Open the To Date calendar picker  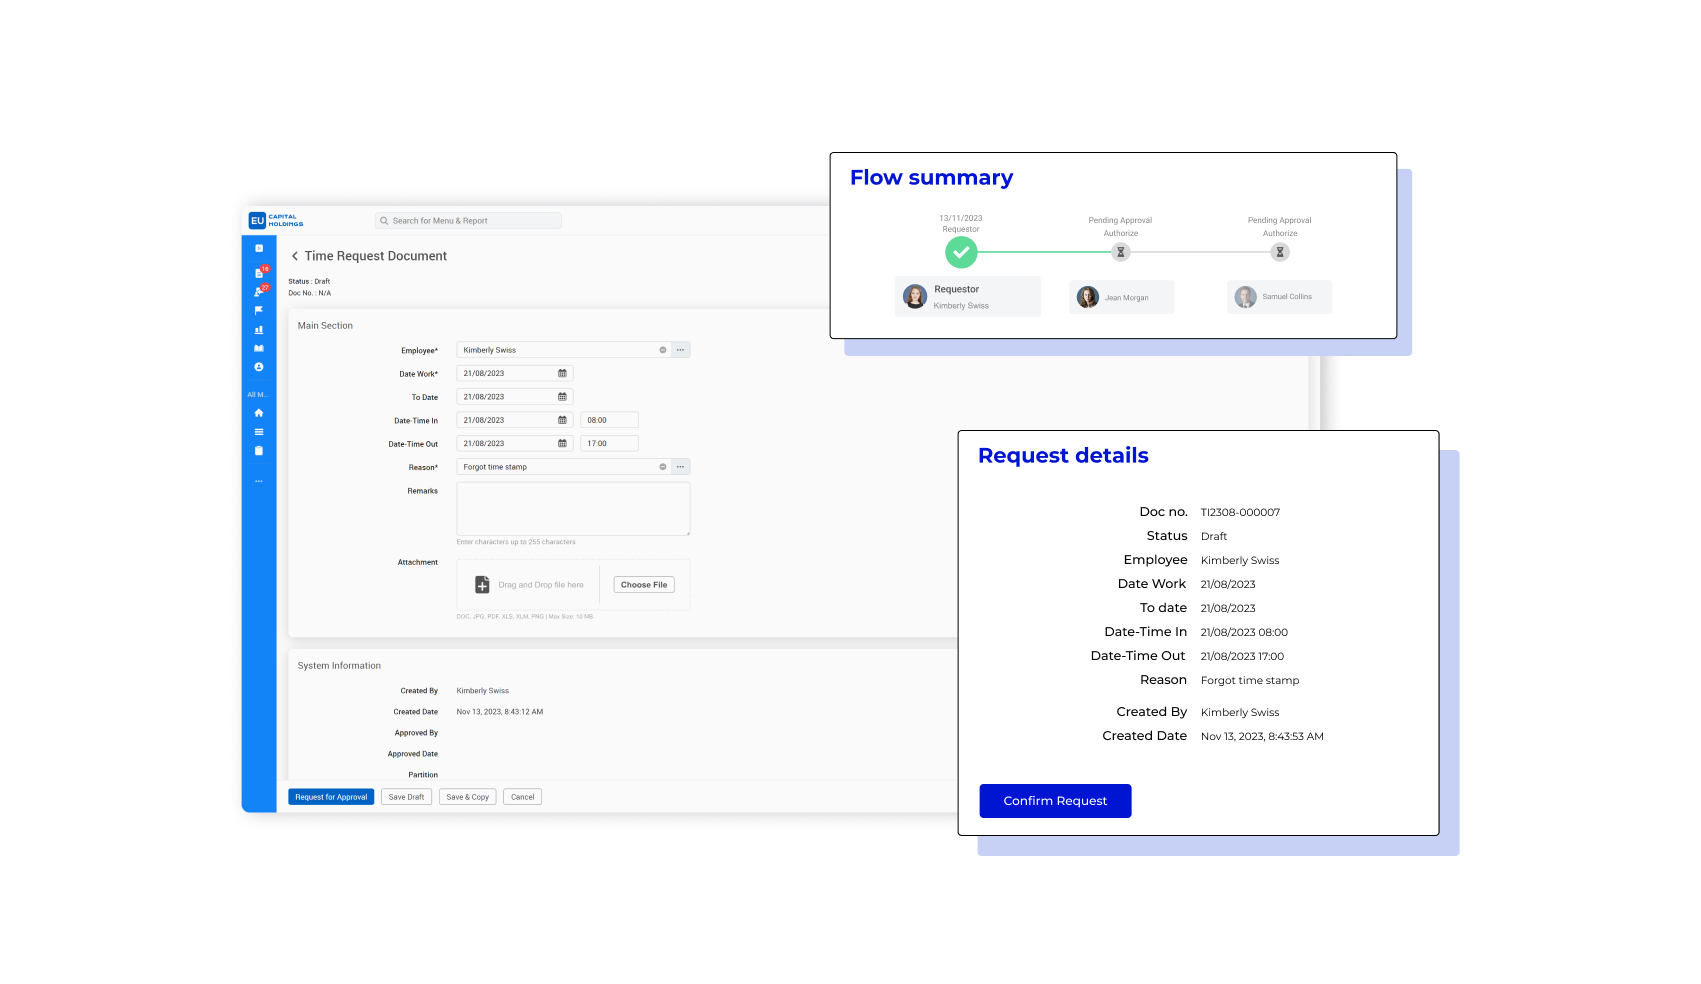click(562, 397)
